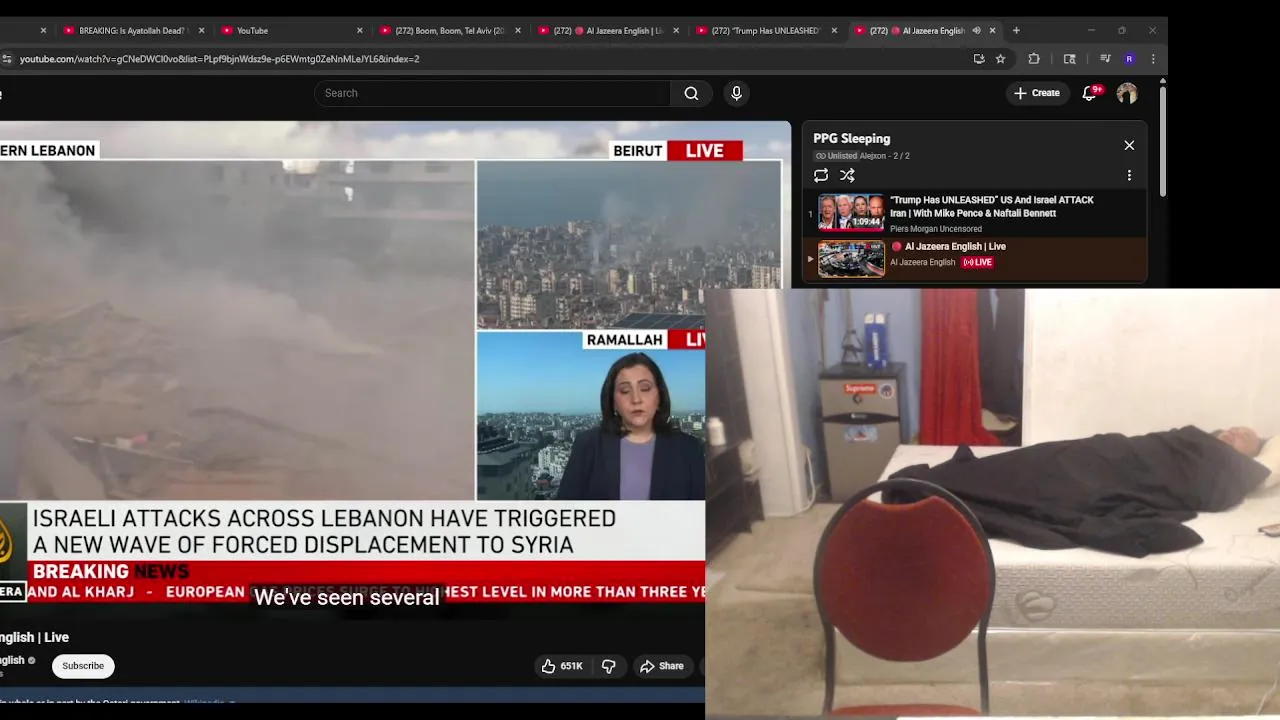The image size is (1280, 720).
Task: Click the tab search side panel icon
Action: [x=1069, y=59]
